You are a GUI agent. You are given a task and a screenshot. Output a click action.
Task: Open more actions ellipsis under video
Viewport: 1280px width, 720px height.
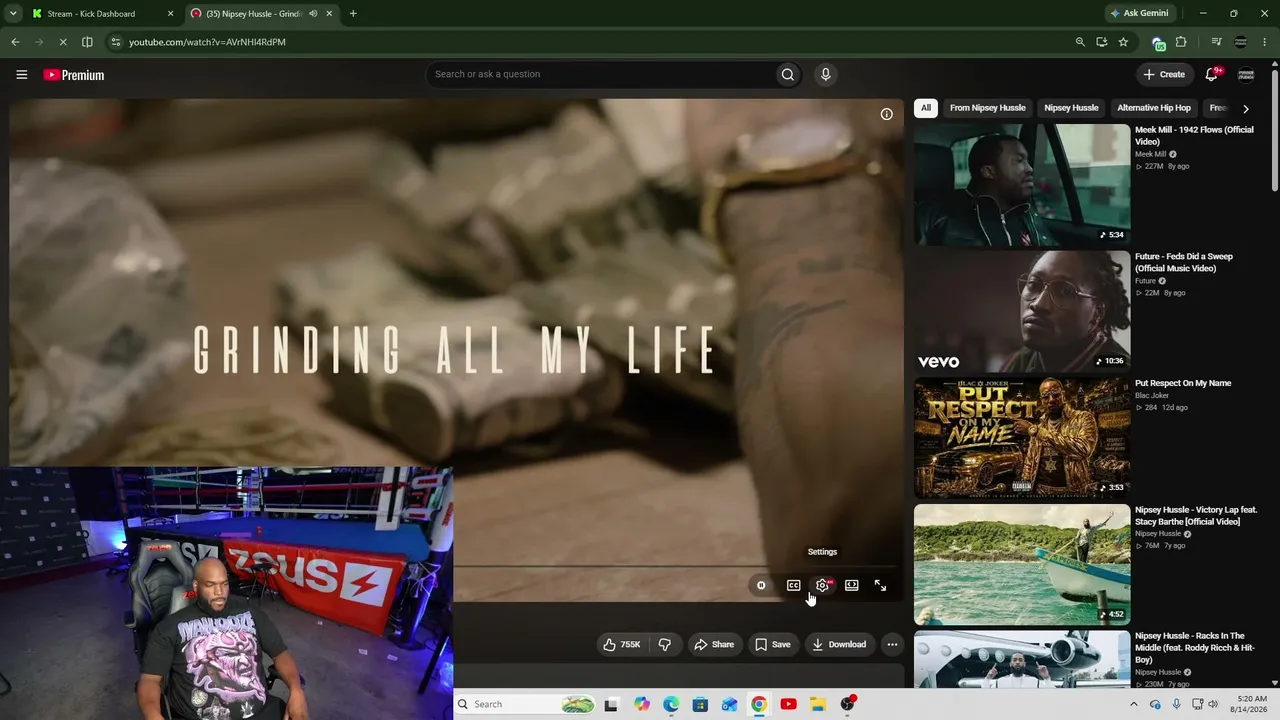point(892,645)
